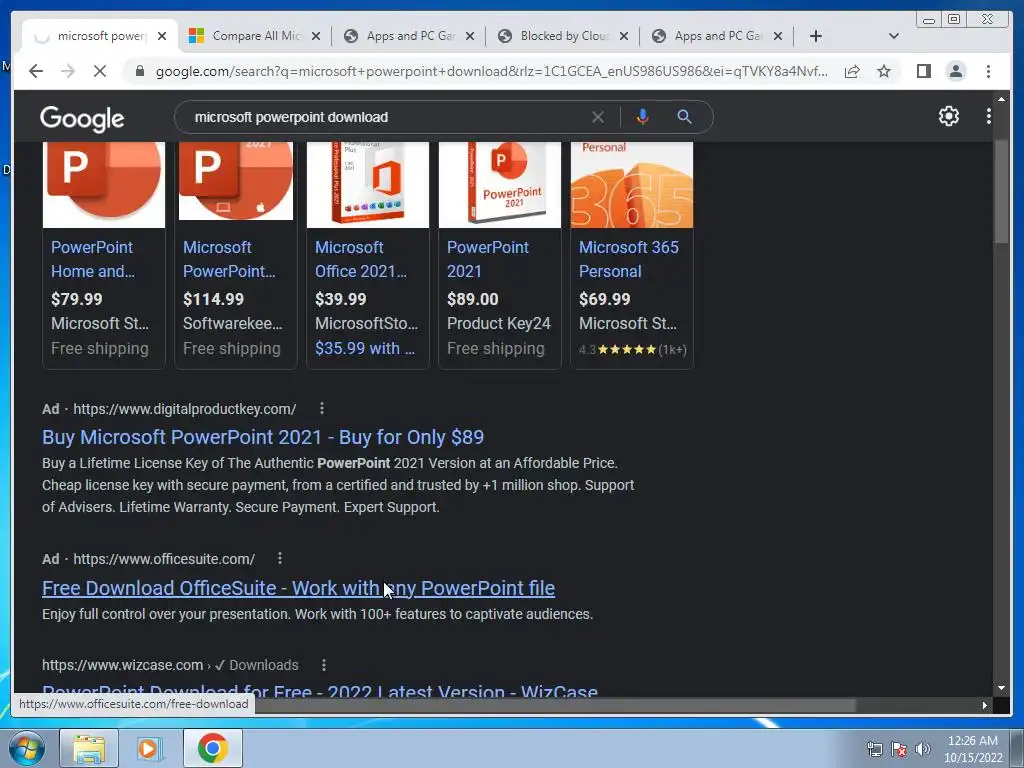Open the Chrome profile avatar
1024x768 pixels.
coord(955,71)
